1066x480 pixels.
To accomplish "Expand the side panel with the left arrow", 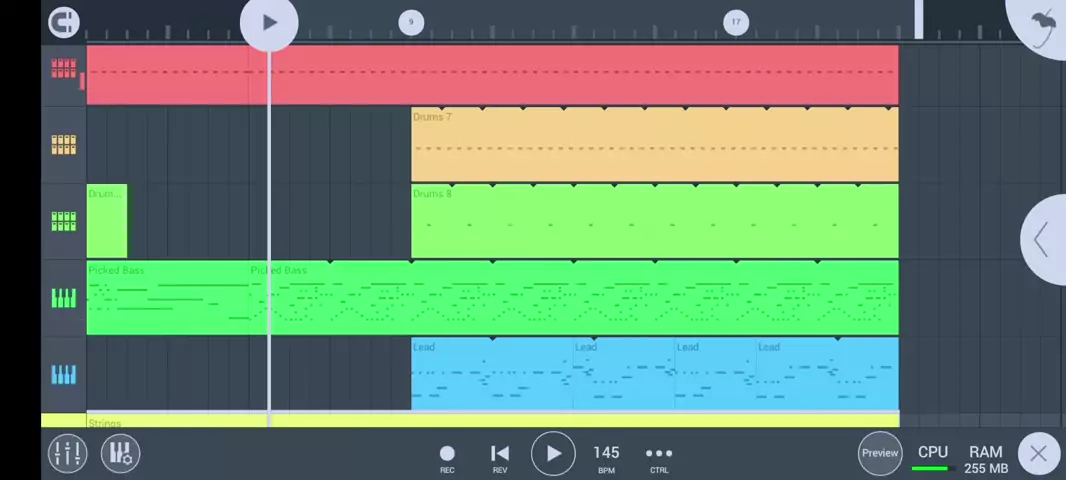I will pyautogui.click(x=1042, y=240).
